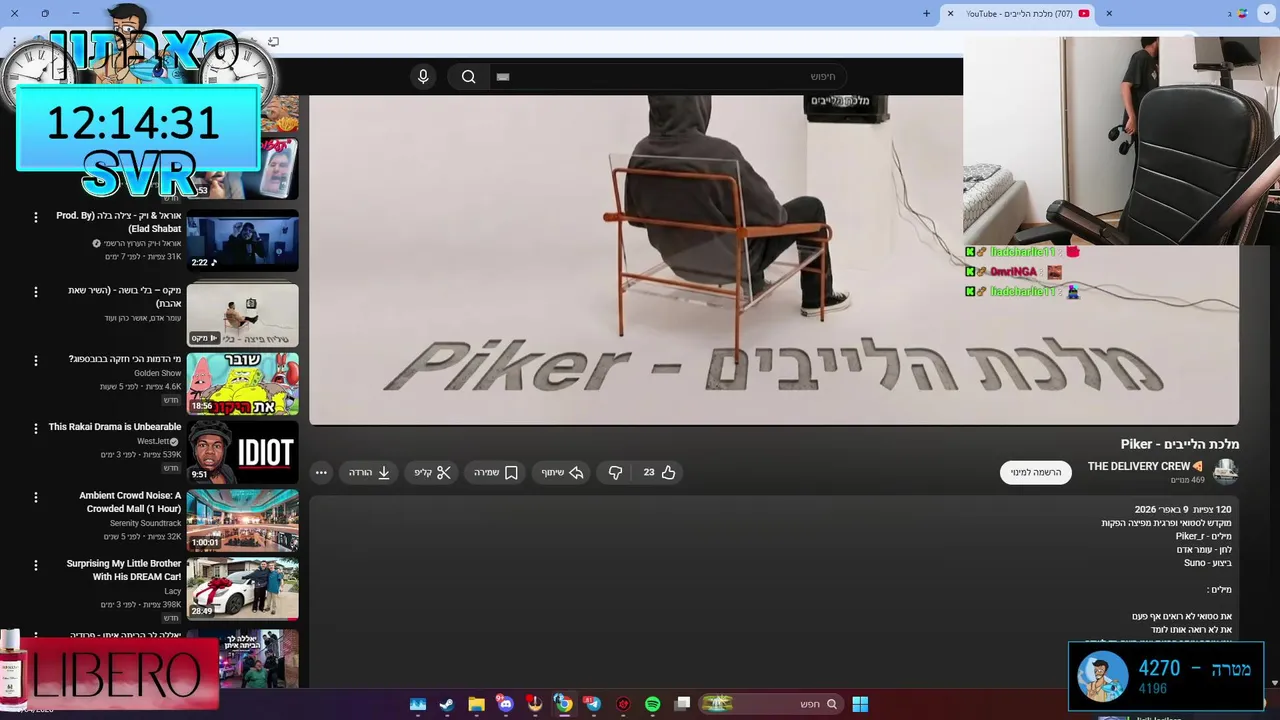Open options menu for Golden Show video

[36, 360]
